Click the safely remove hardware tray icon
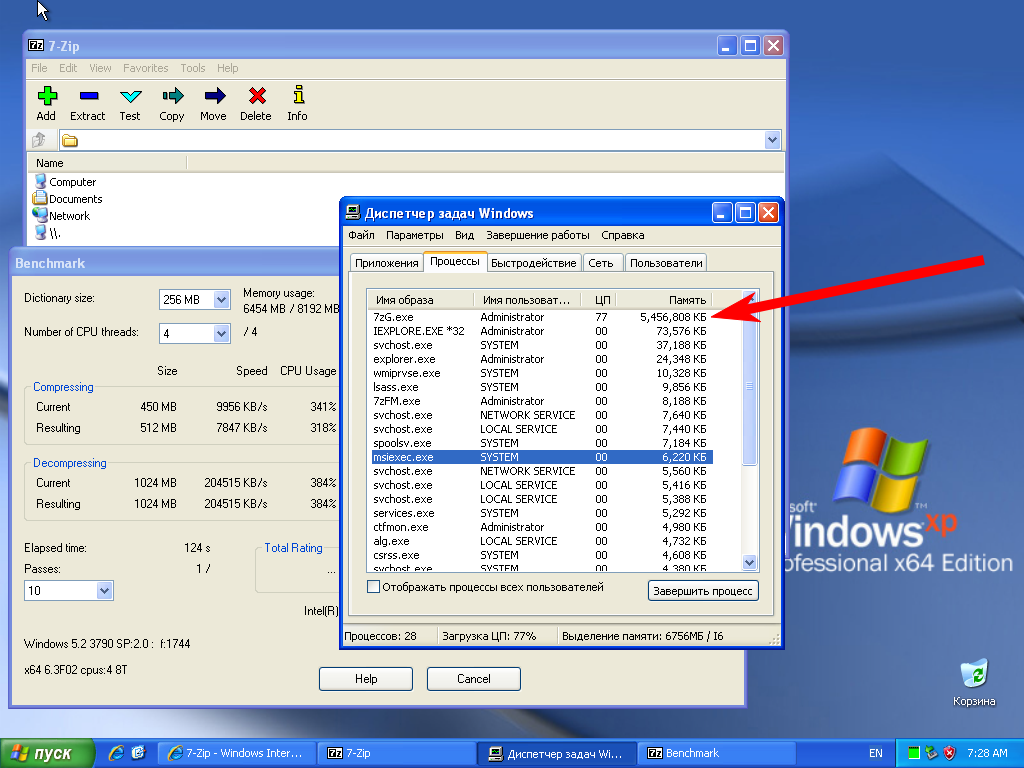 [931, 753]
